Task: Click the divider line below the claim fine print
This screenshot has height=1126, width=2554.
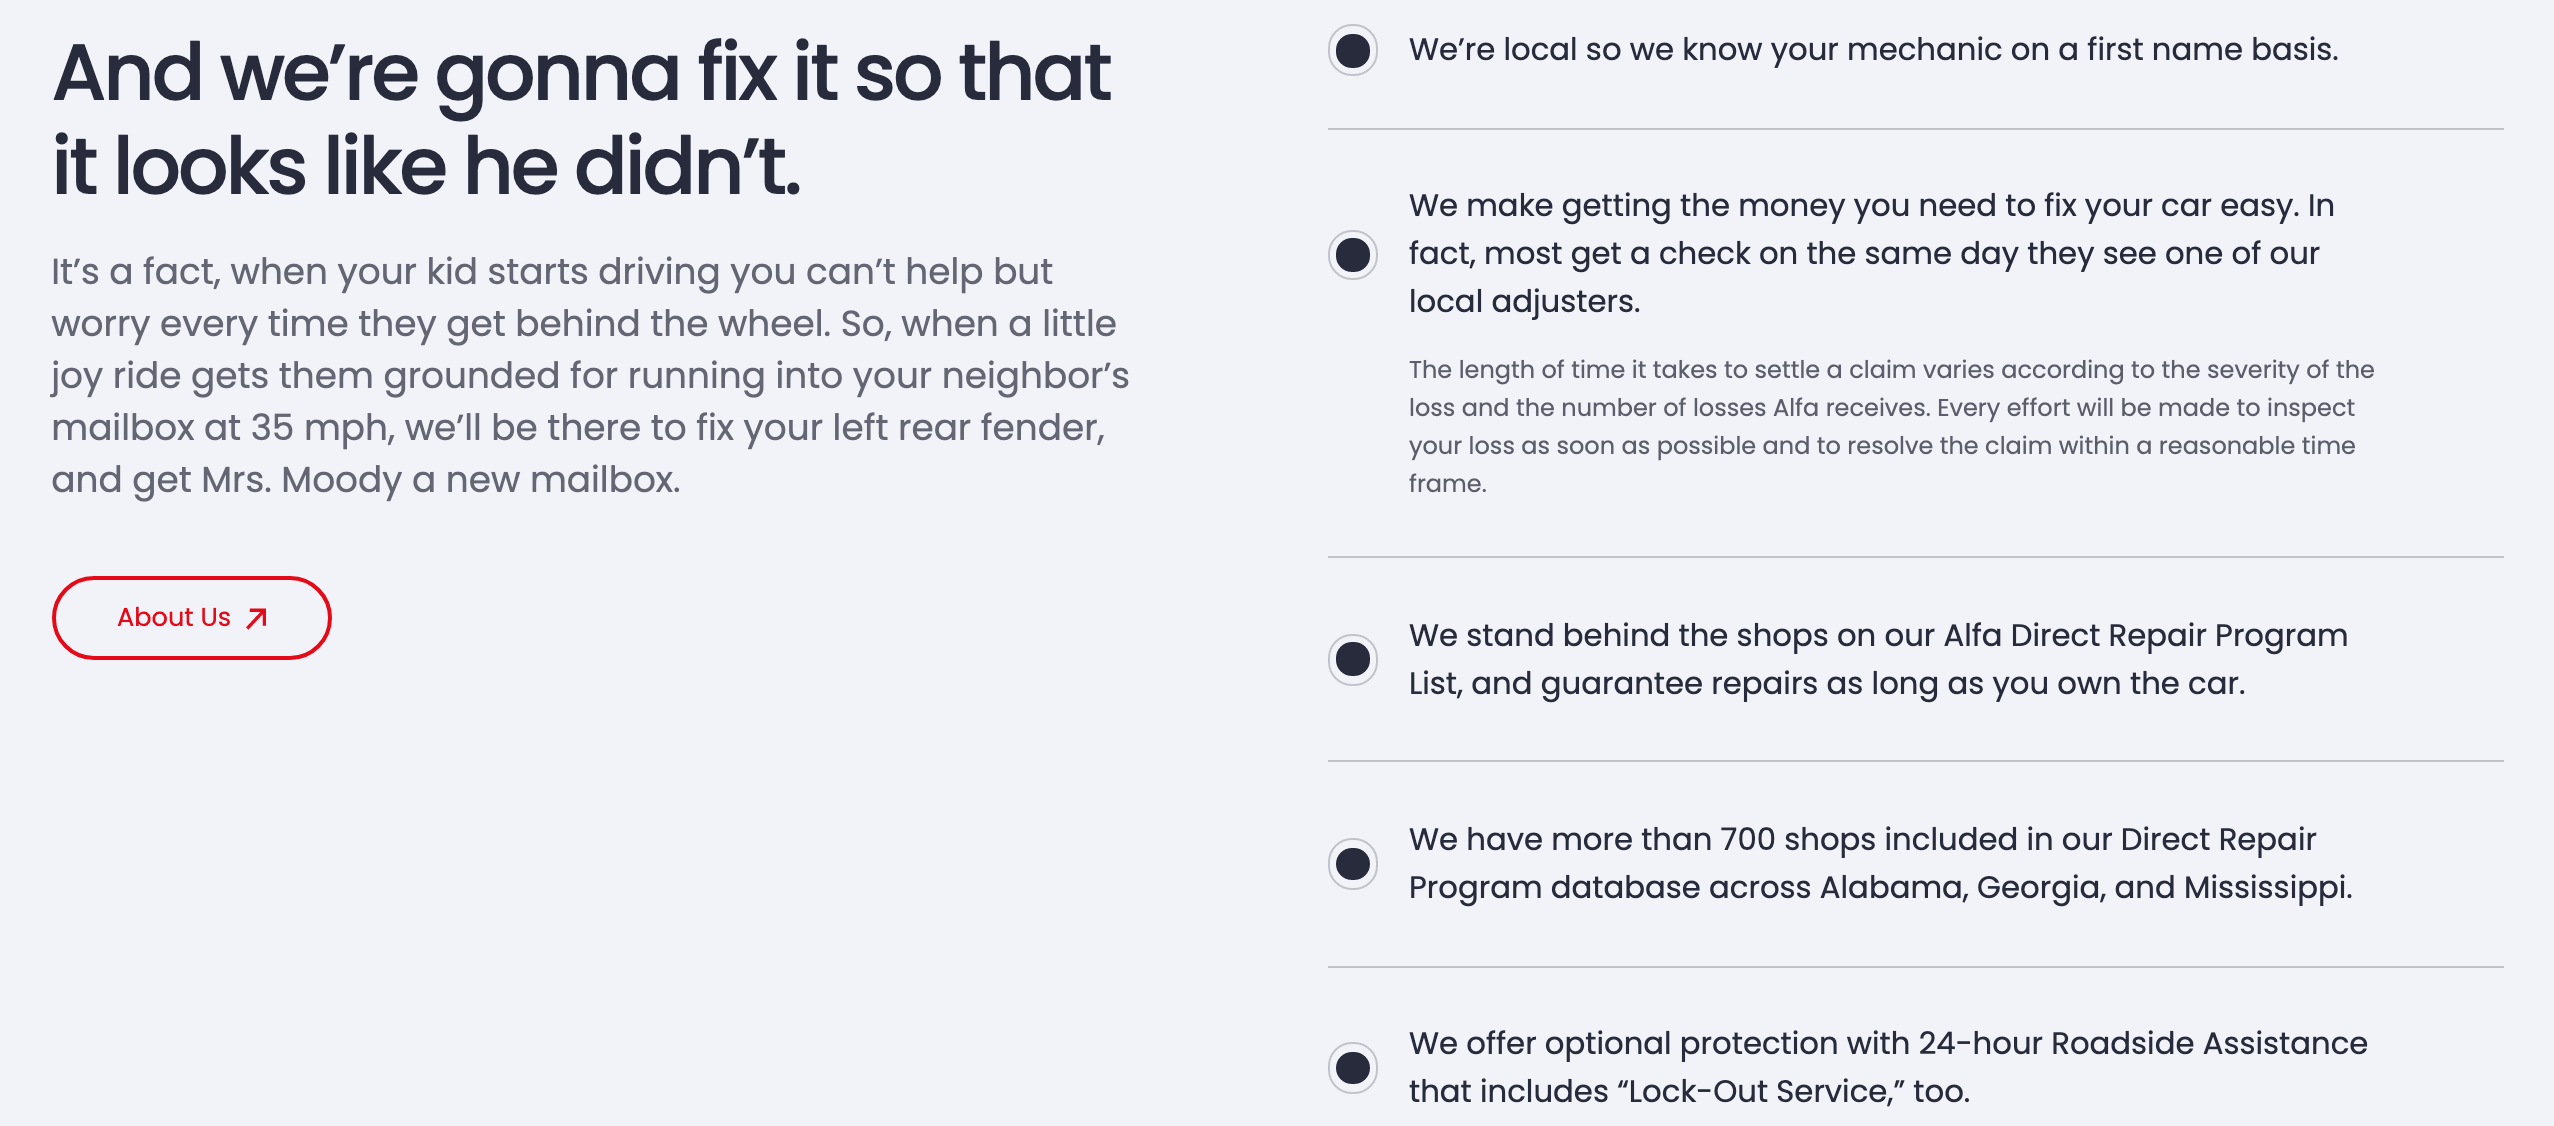Action: [1915, 557]
